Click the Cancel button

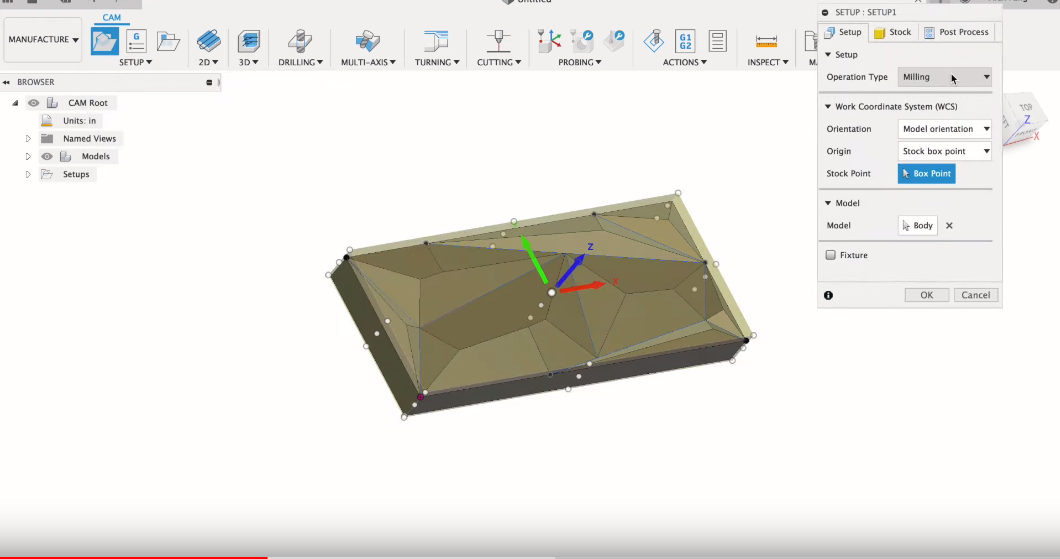975,295
